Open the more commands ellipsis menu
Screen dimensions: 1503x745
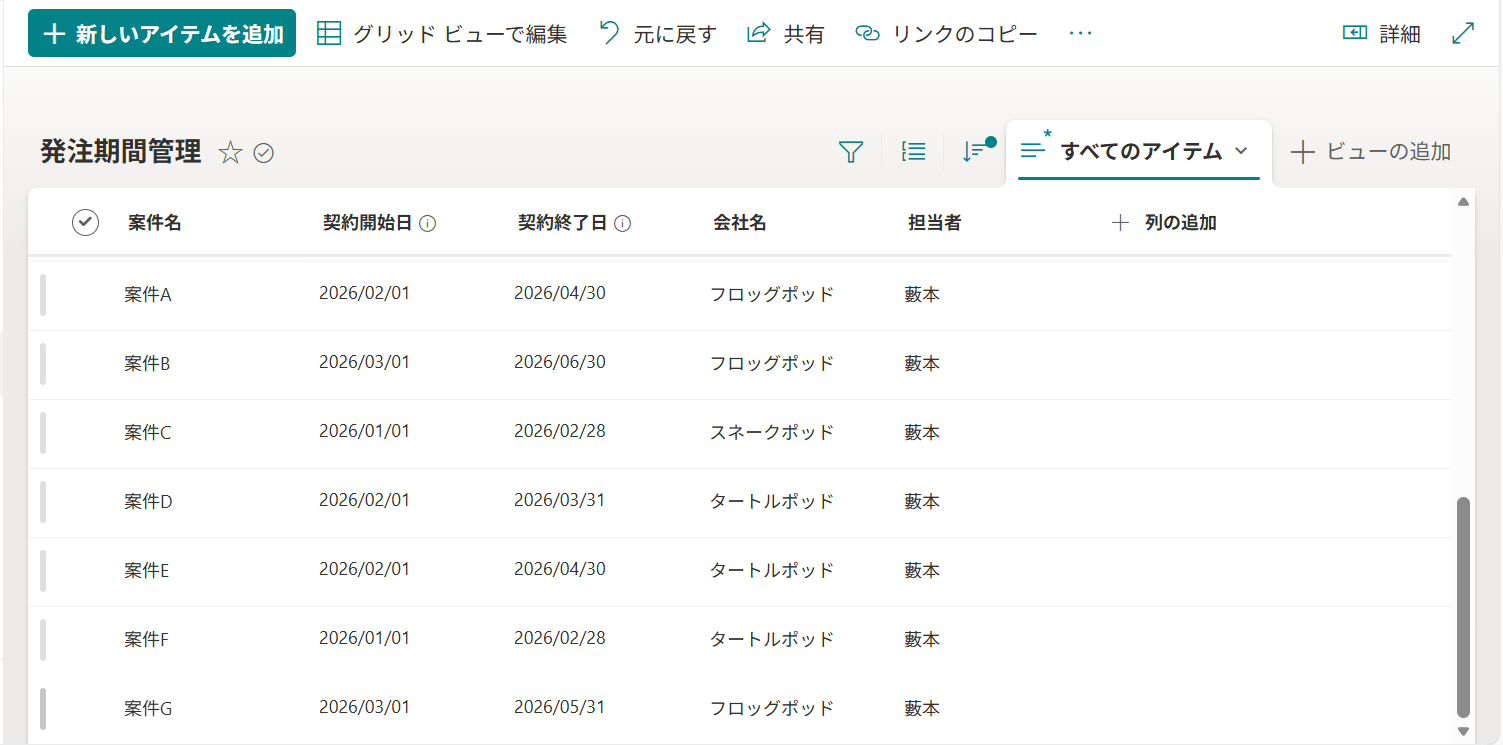pyautogui.click(x=1080, y=33)
